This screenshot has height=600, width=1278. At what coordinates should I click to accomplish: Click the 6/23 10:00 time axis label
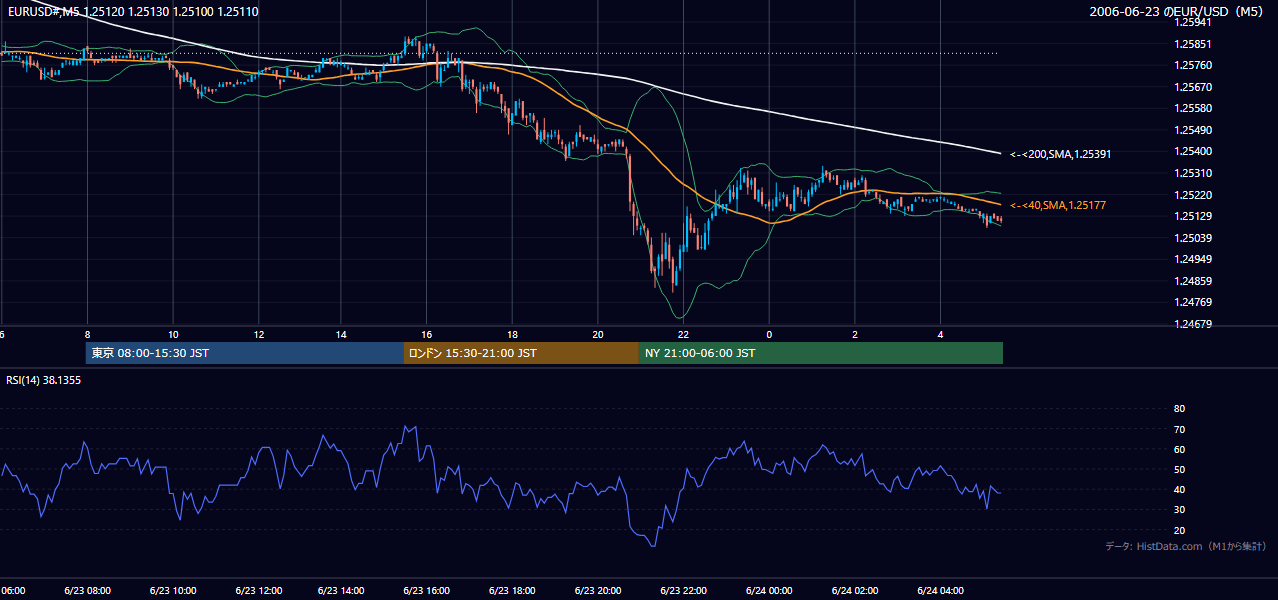[x=173, y=591]
